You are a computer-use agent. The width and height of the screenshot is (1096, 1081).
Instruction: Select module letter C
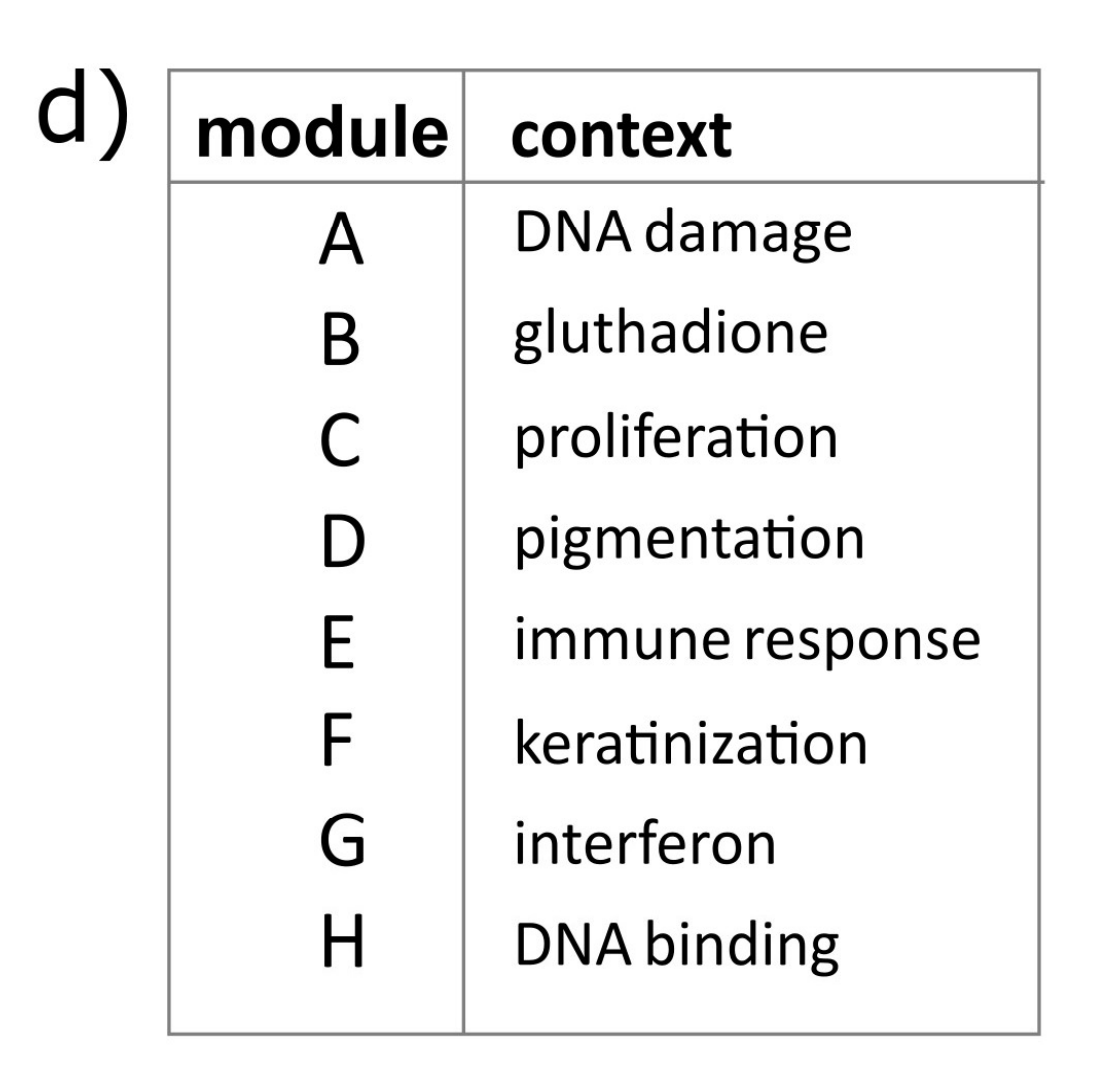(342, 444)
